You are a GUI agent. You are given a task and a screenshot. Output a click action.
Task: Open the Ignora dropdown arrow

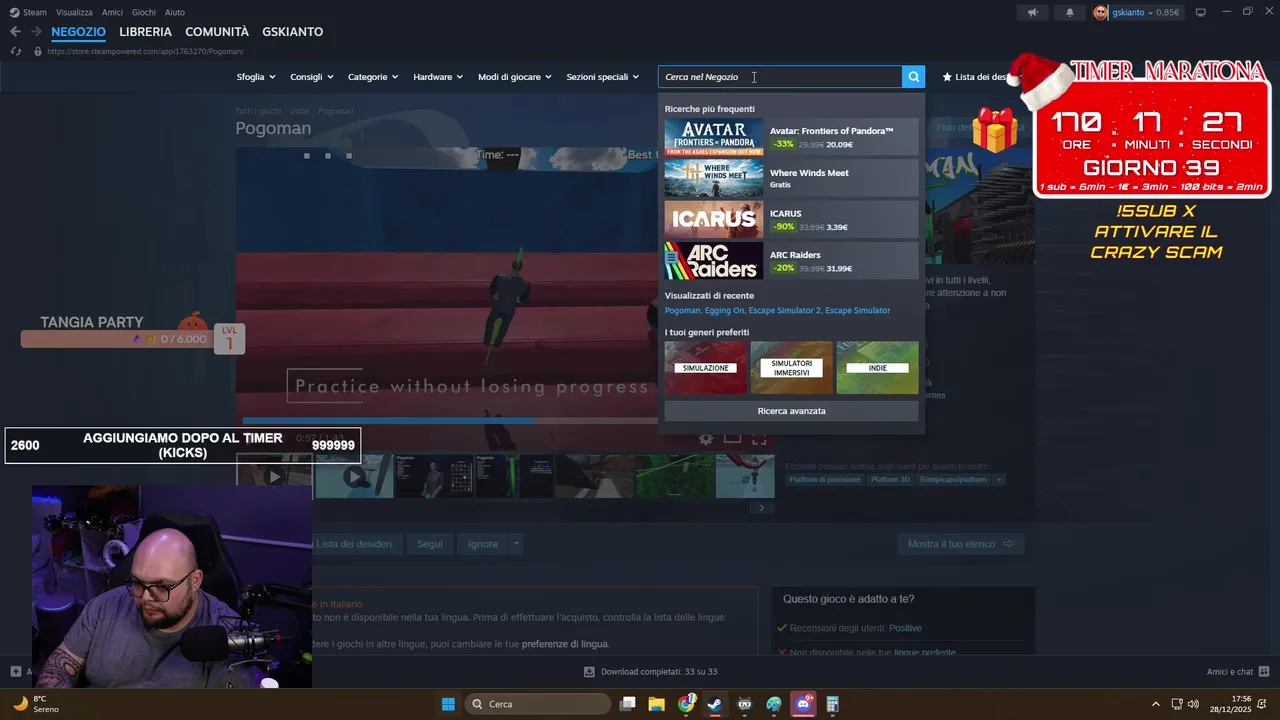(x=516, y=544)
